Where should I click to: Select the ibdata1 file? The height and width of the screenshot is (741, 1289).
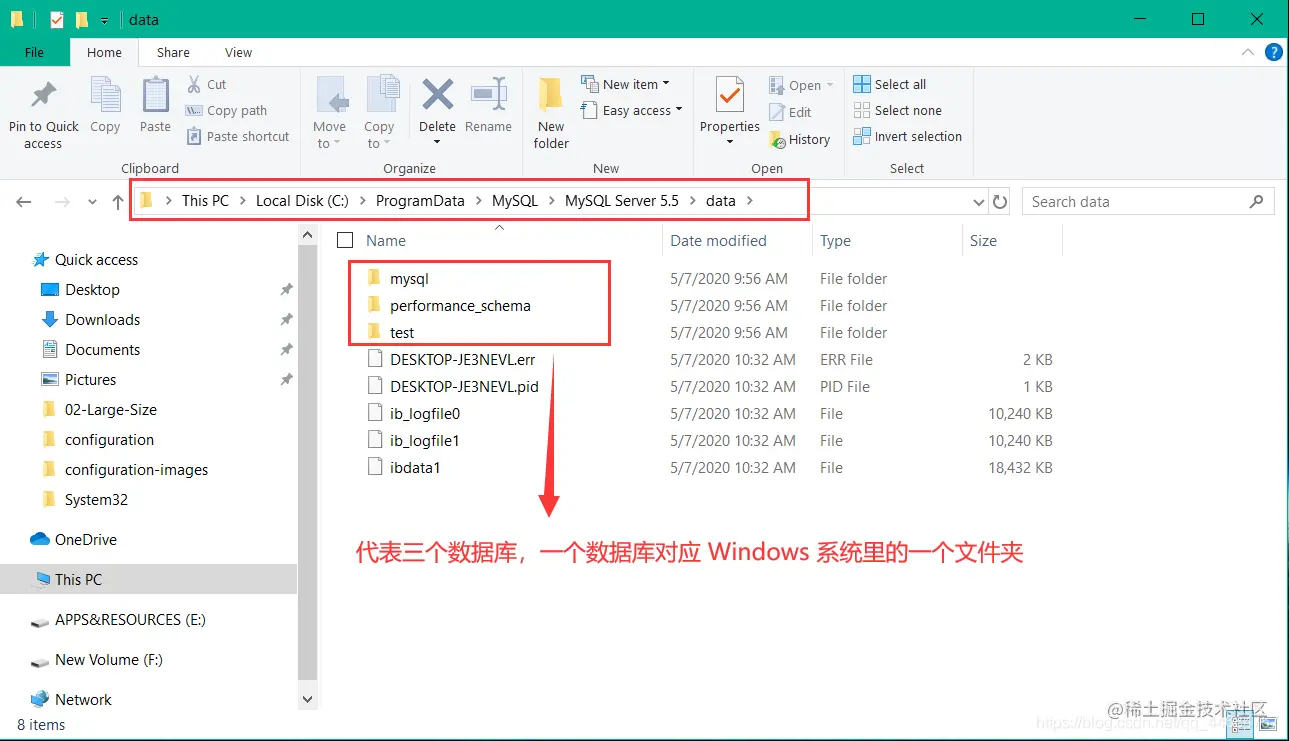click(x=415, y=468)
